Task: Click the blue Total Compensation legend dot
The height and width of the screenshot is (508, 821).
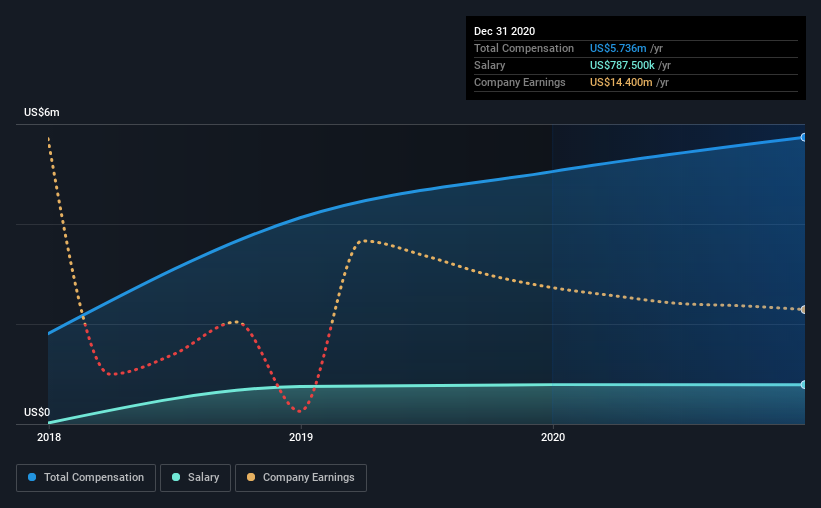Action: (x=32, y=477)
